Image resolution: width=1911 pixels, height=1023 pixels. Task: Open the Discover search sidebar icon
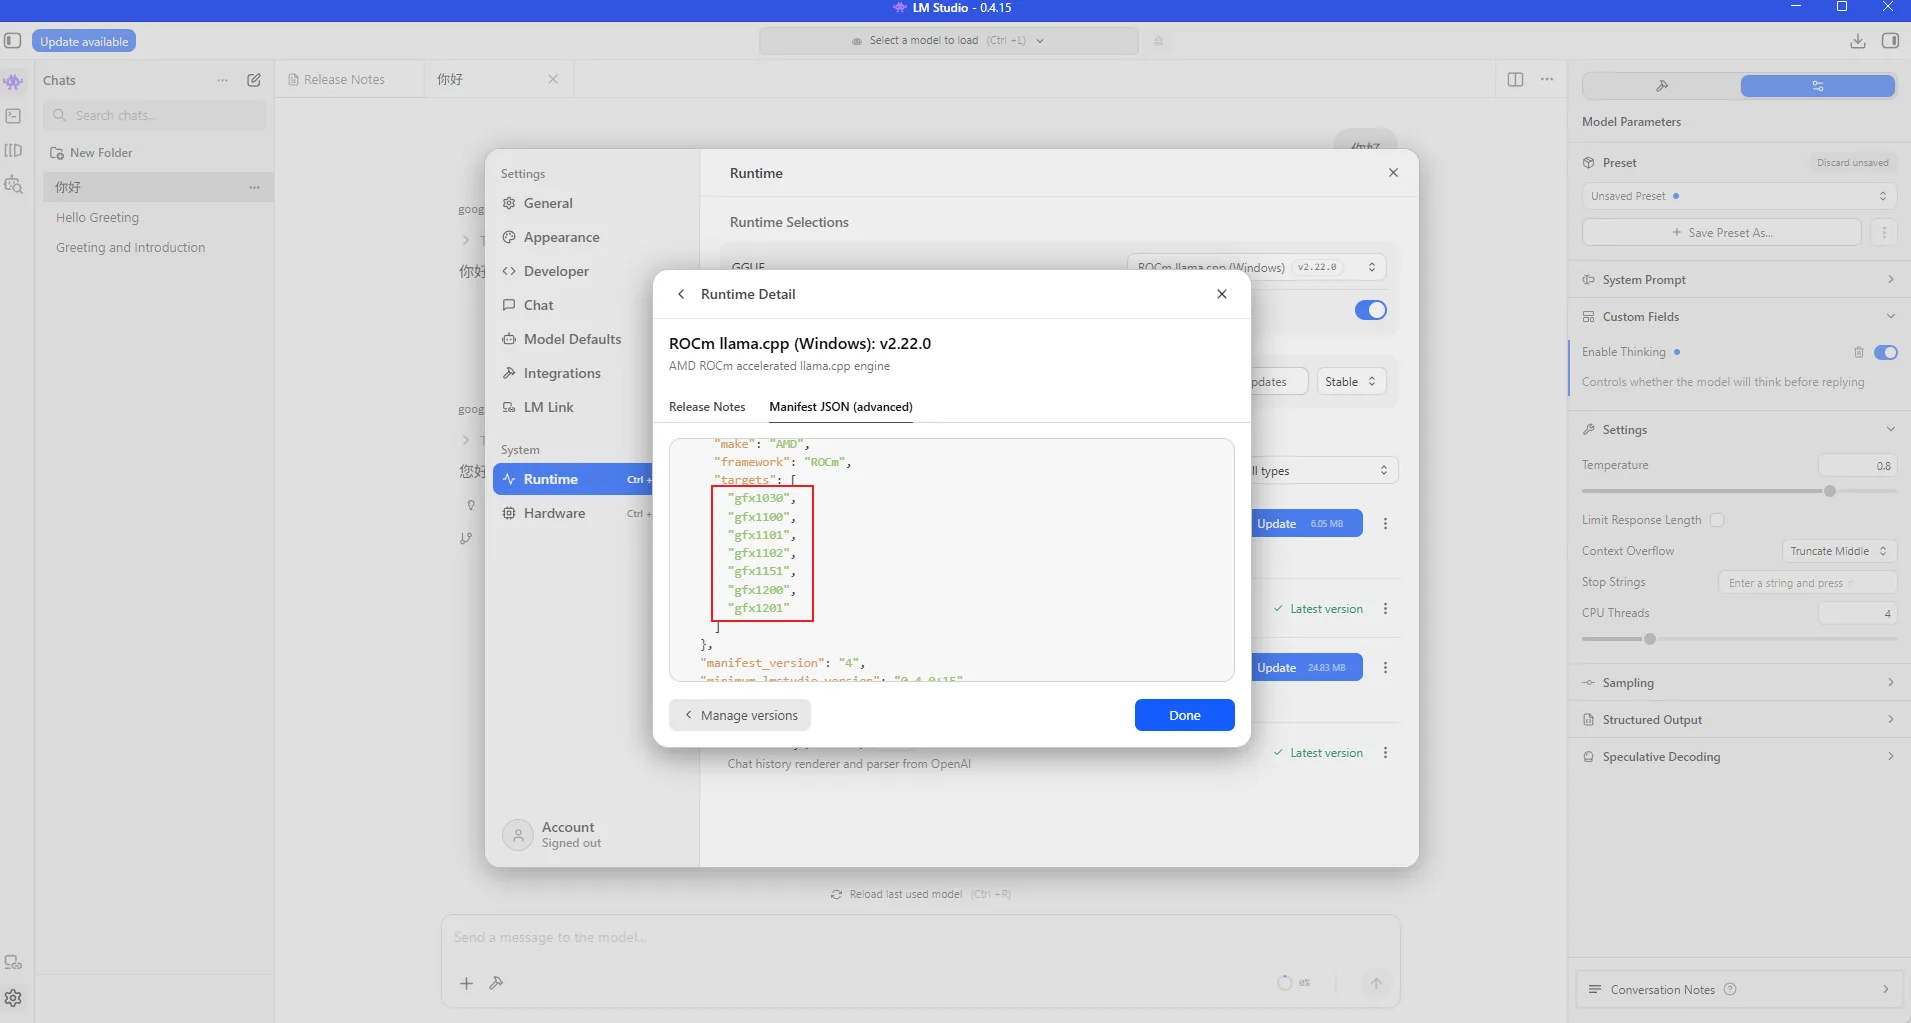13,185
